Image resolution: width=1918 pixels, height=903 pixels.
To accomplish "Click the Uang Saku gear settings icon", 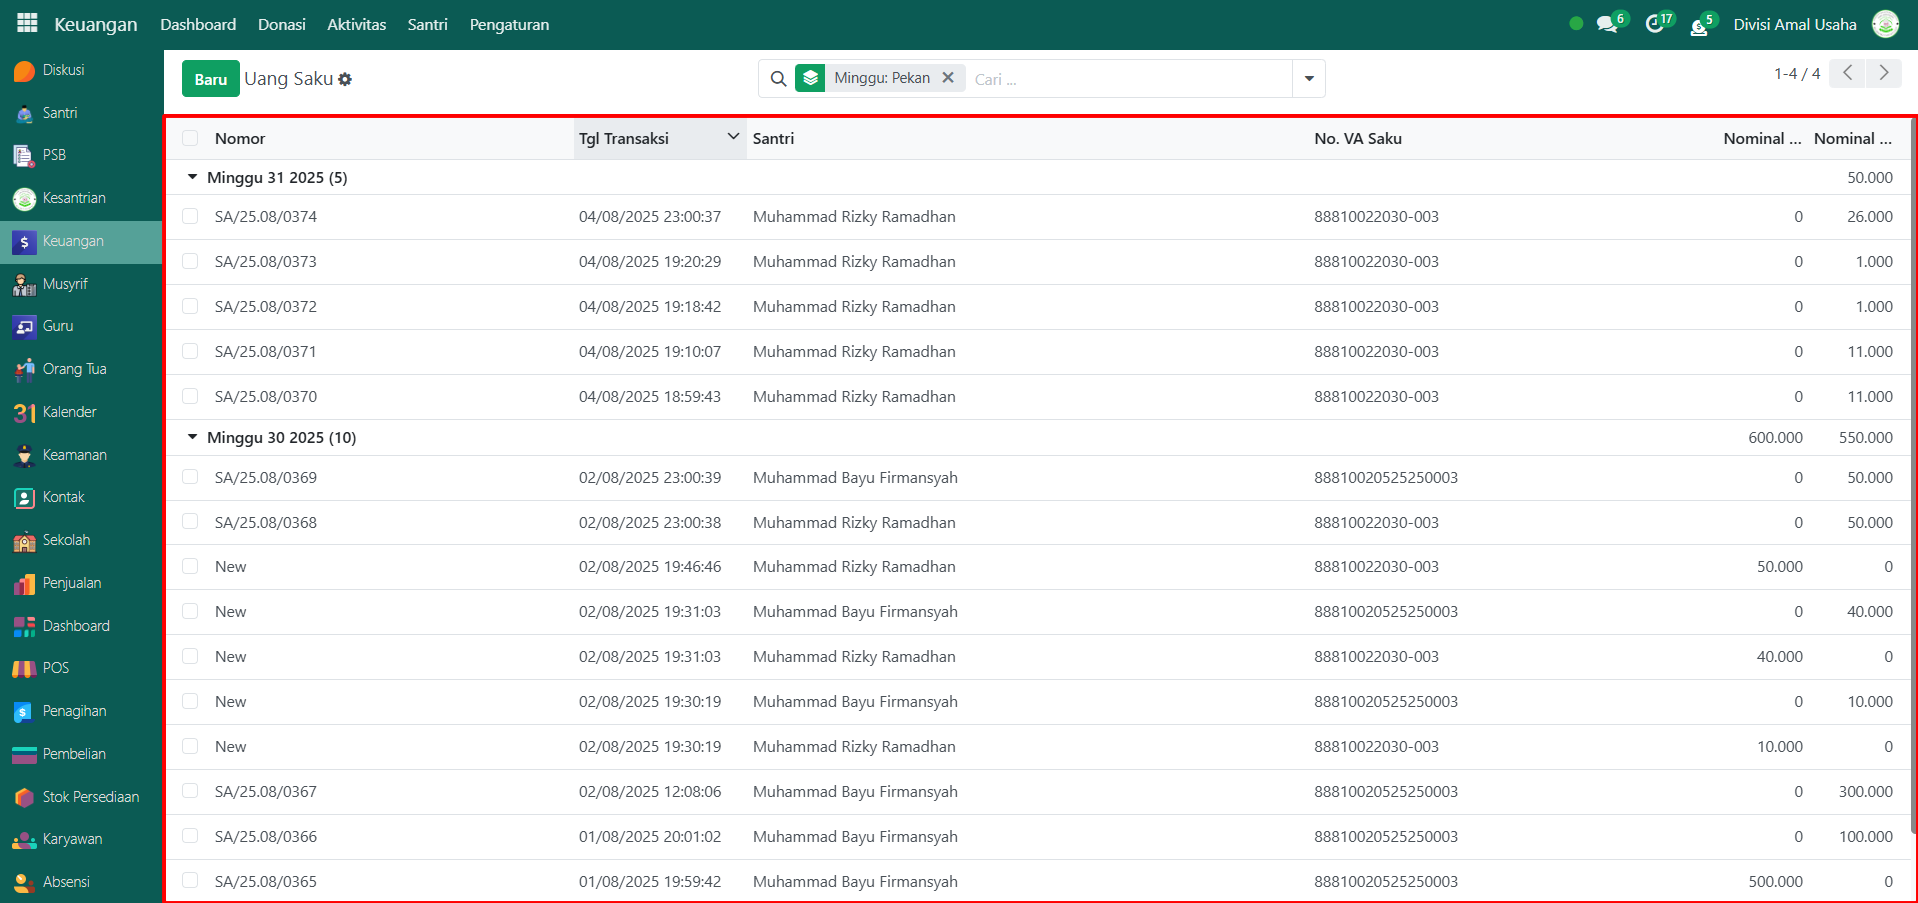I will click(345, 79).
